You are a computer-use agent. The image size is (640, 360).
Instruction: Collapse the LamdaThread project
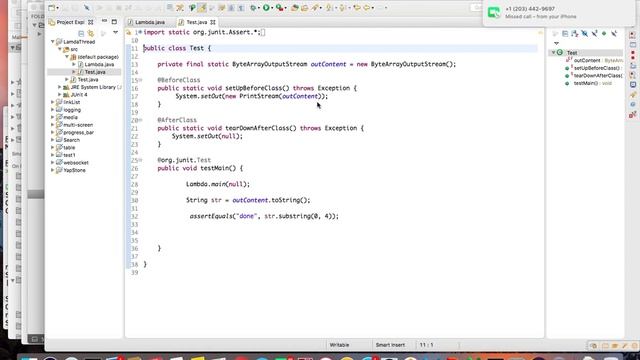click(53, 42)
